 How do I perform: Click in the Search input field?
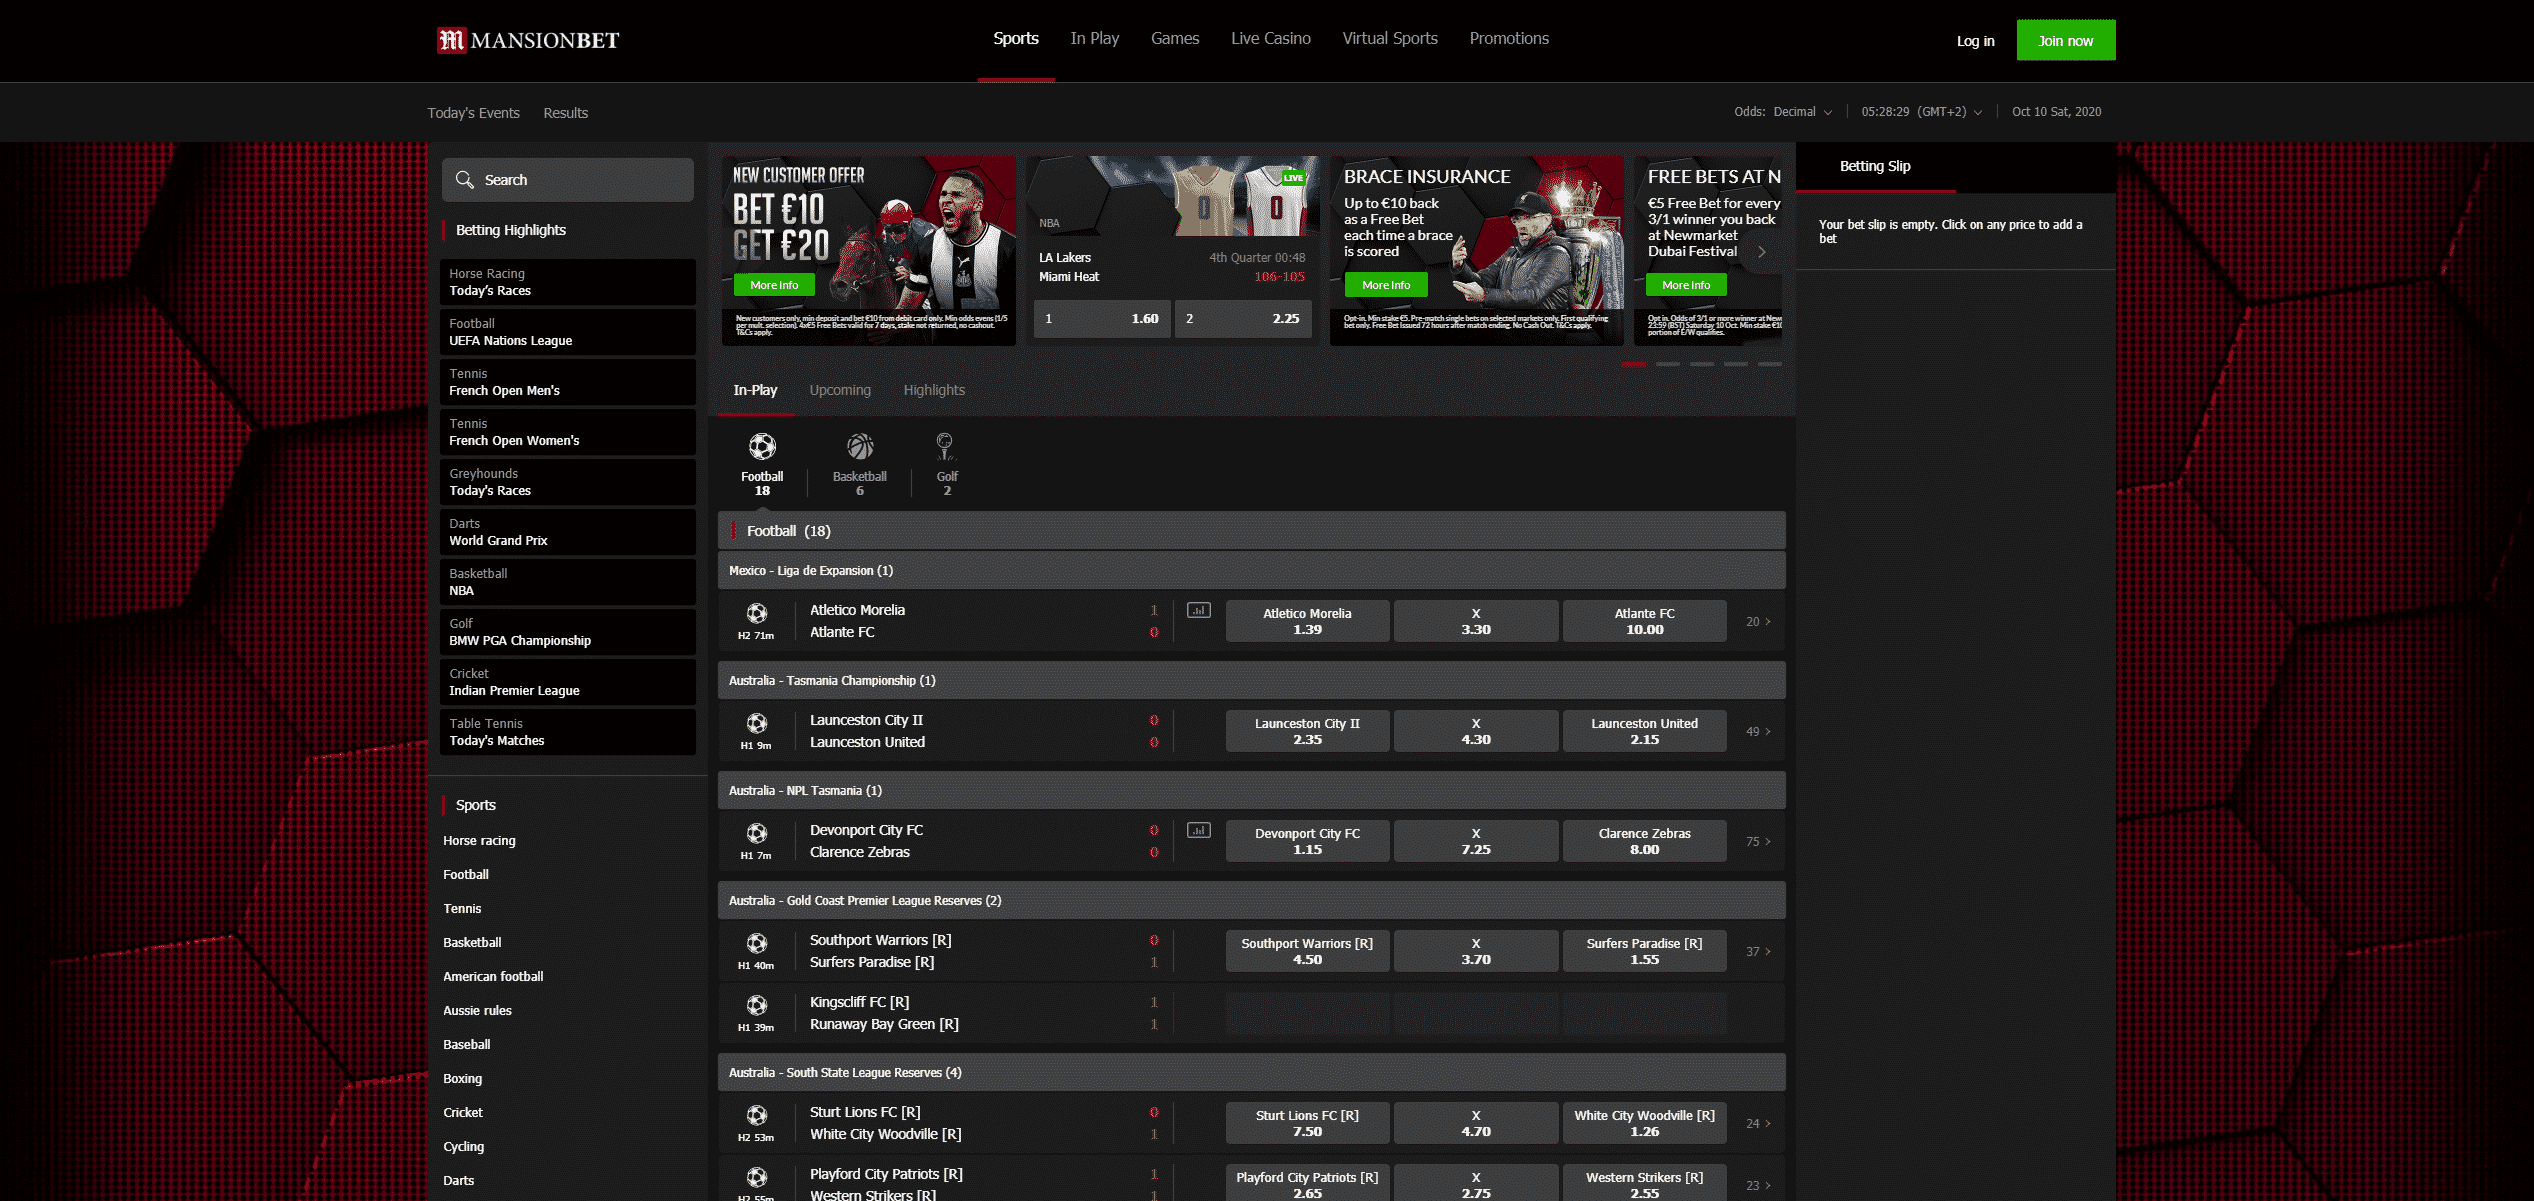(x=568, y=180)
